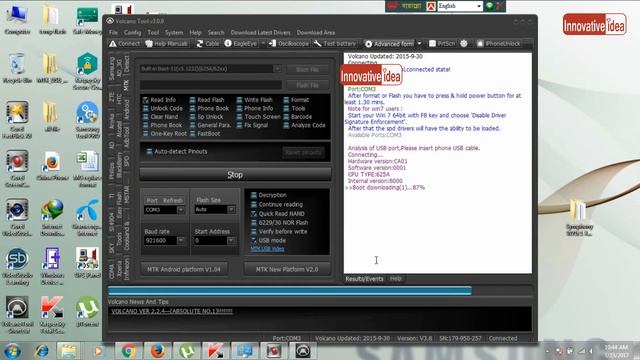This screenshot has height=360, width=640.
Task: Toggle the USB mode checkbox
Action: pyautogui.click(x=253, y=240)
